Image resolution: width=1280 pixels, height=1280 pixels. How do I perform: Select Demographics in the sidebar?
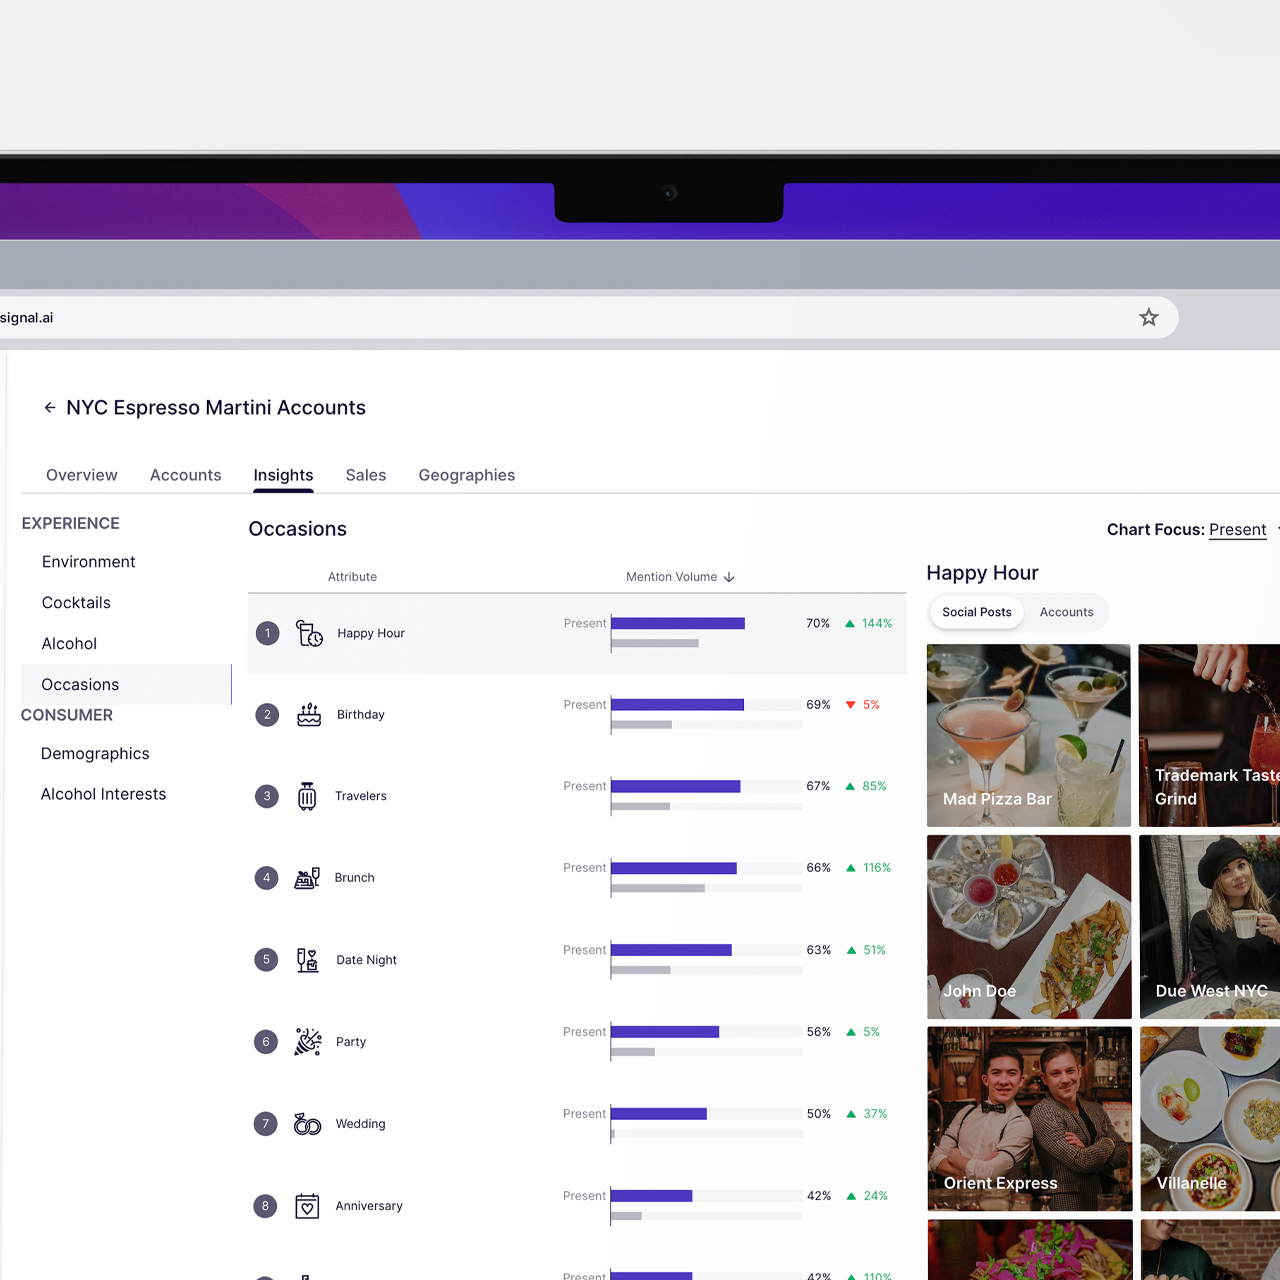click(95, 754)
